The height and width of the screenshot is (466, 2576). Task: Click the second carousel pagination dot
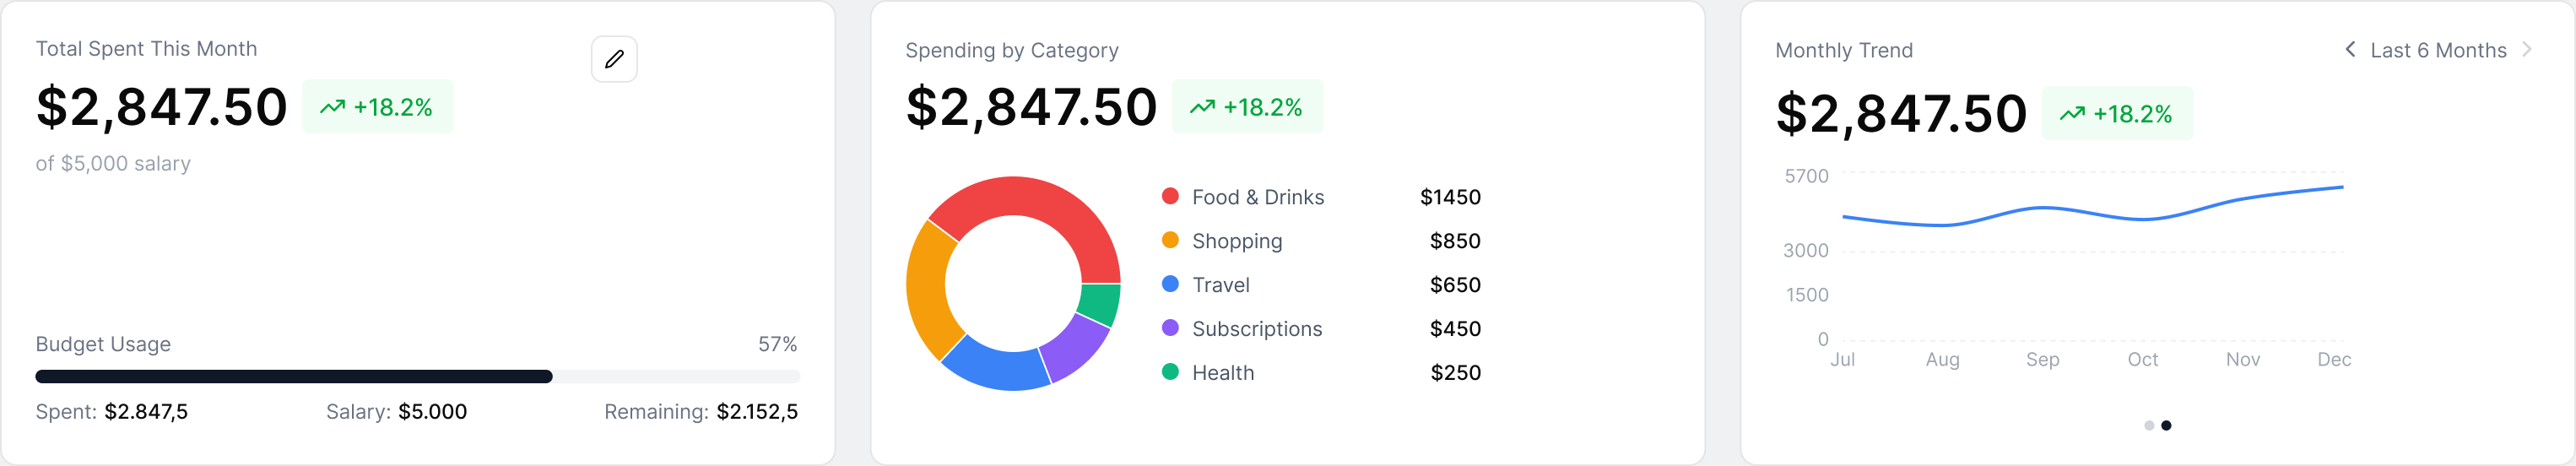tap(2166, 425)
